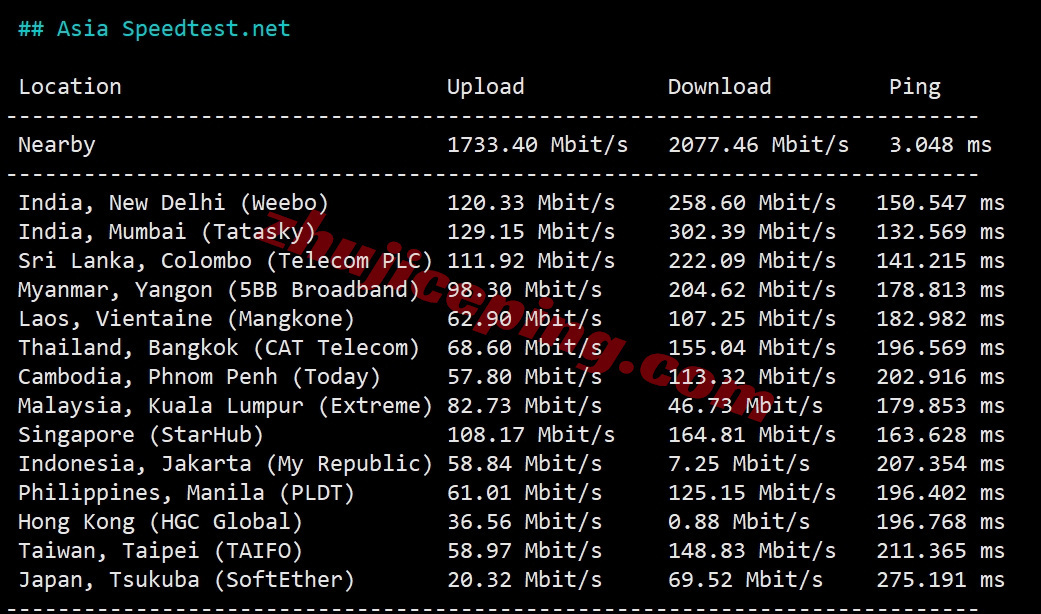This screenshot has width=1041, height=614.
Task: Click the upload value "20.32 Mbit/s"
Action: 524,579
